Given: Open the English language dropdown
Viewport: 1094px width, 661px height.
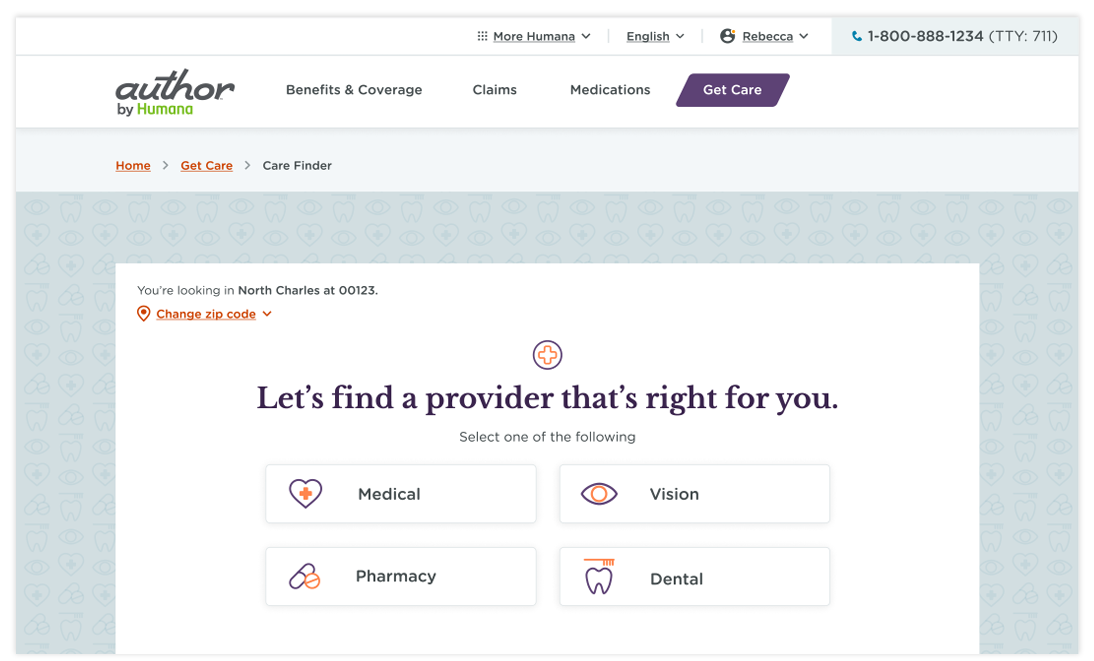Looking at the screenshot, I should click(655, 36).
